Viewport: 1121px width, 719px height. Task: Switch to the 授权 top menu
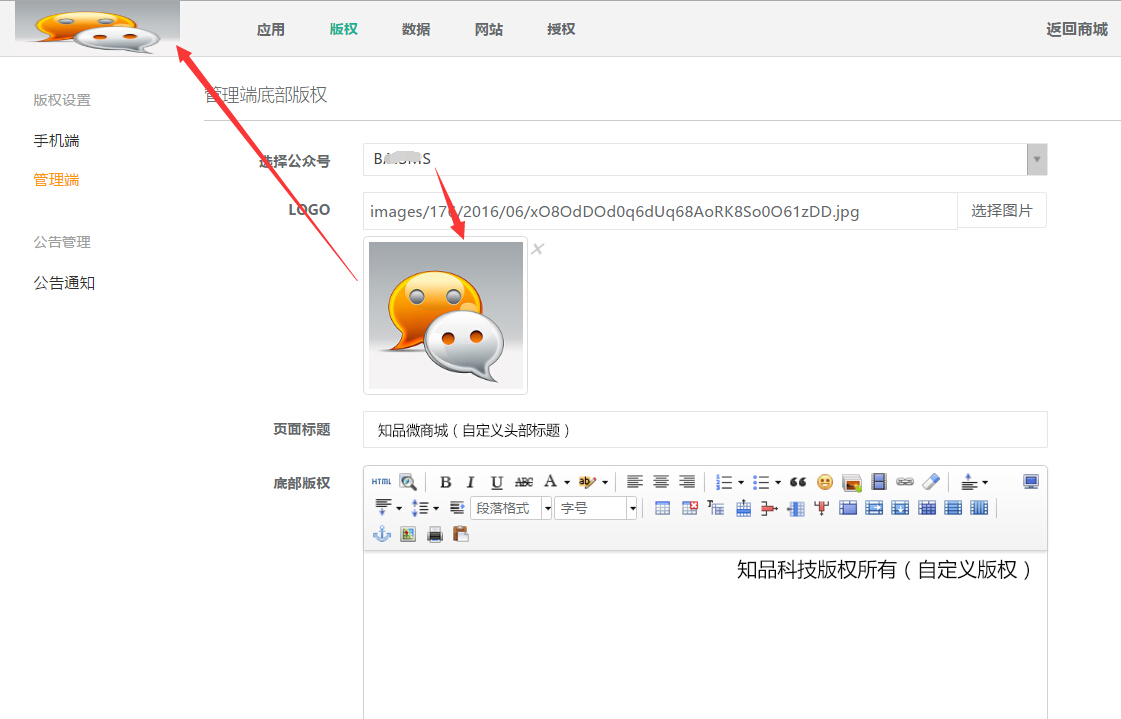tap(561, 29)
